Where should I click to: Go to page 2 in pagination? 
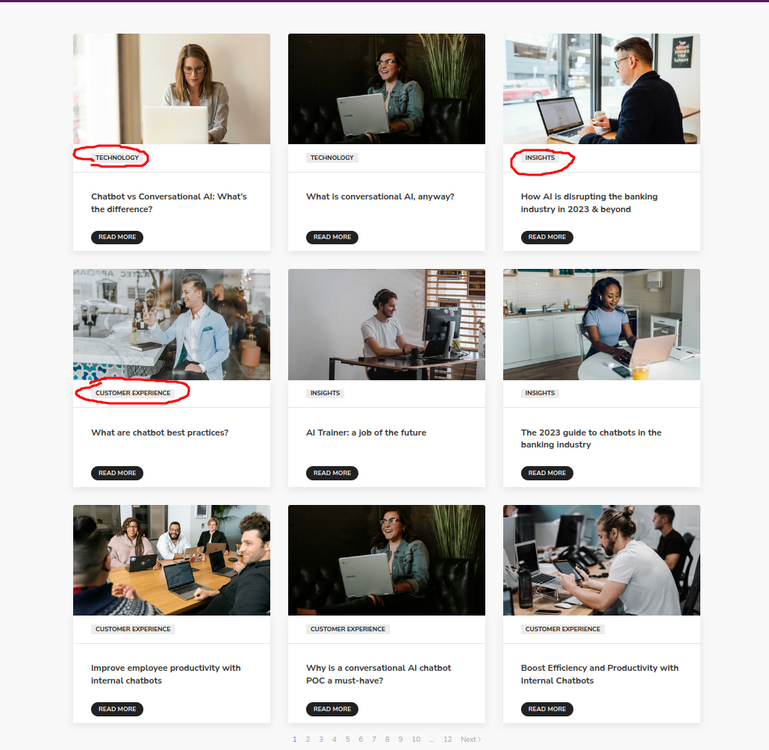tap(308, 739)
